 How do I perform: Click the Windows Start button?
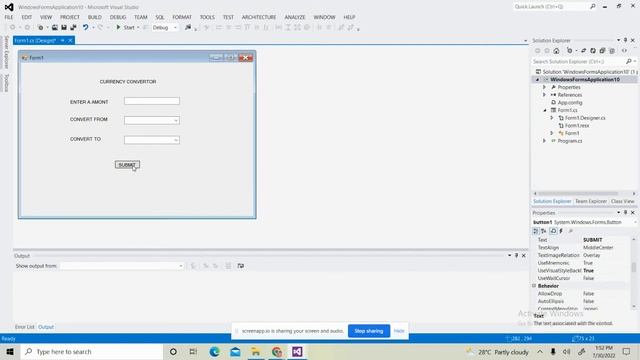(10, 351)
